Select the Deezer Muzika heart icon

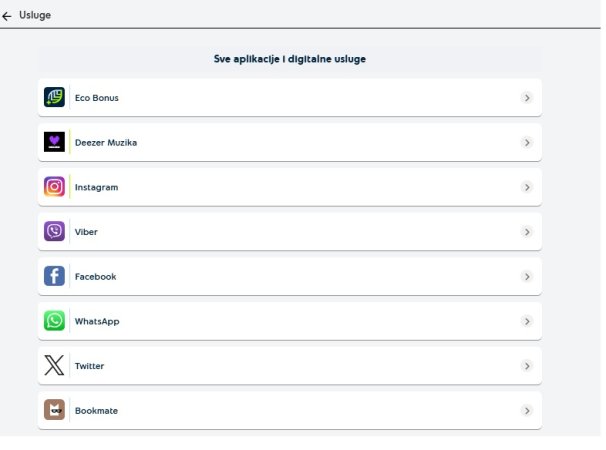[x=54, y=142]
